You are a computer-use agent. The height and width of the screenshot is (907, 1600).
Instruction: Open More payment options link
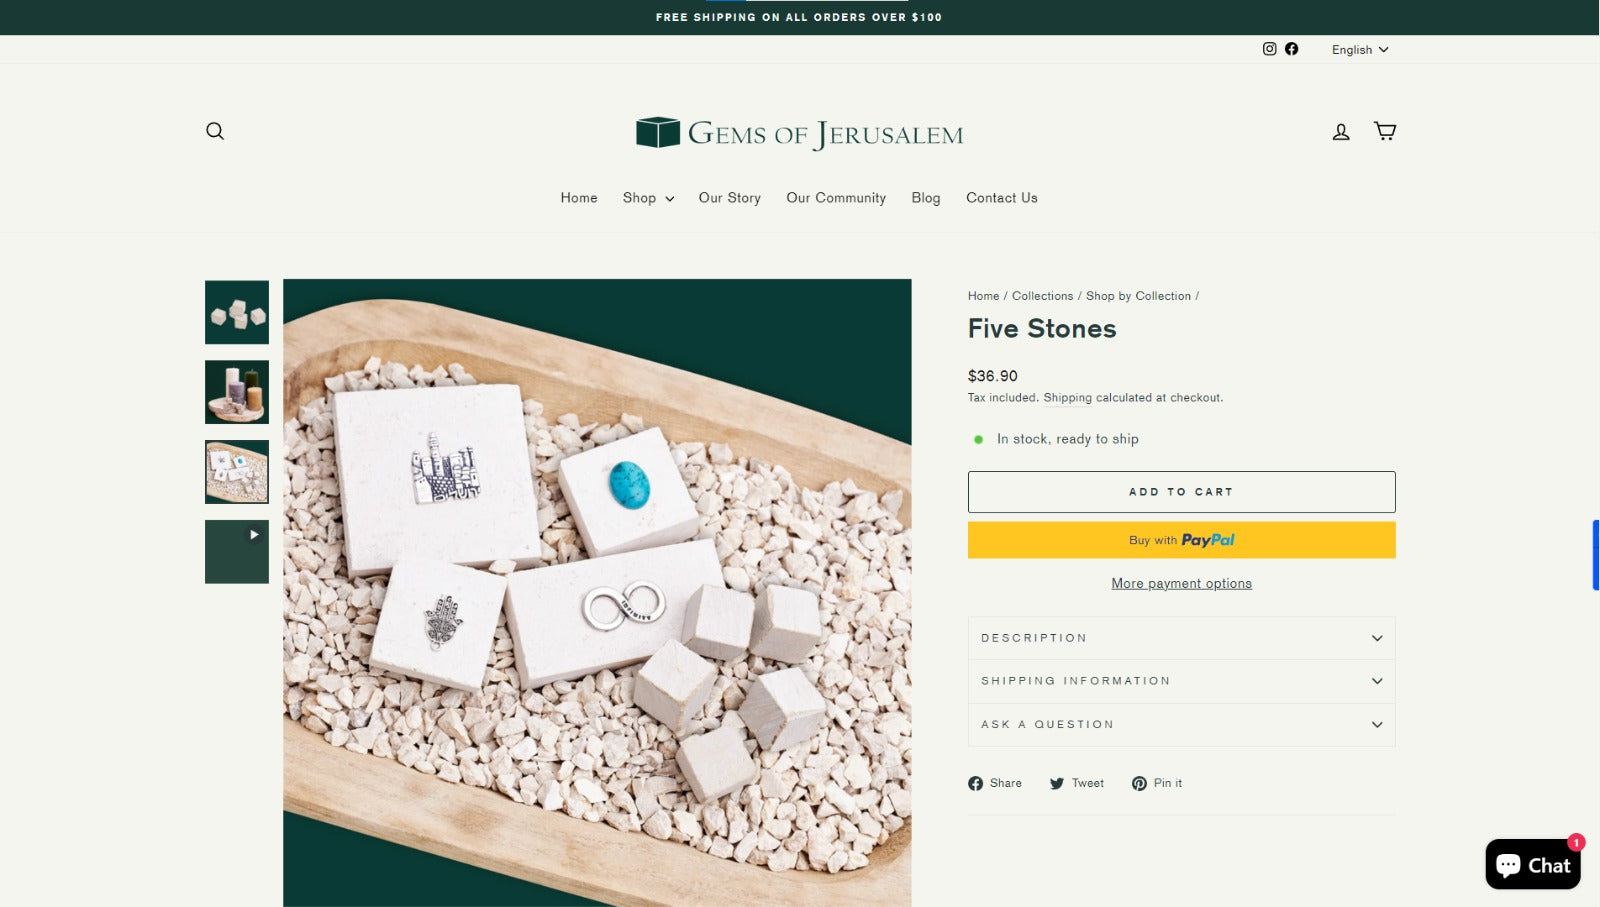click(1181, 584)
